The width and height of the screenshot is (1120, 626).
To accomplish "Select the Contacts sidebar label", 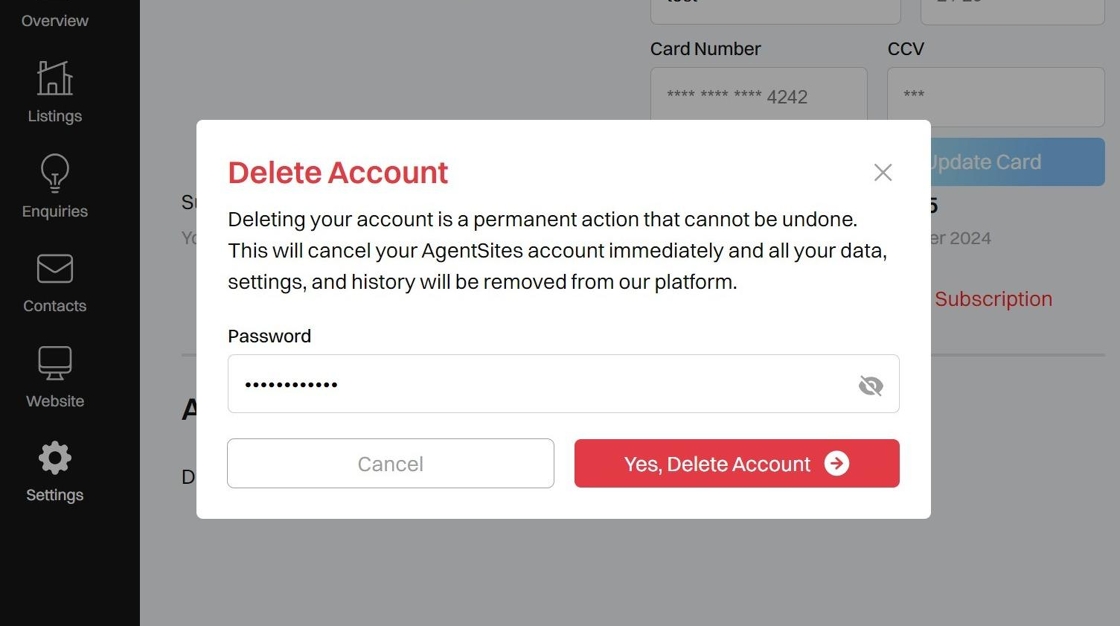I will click(x=55, y=306).
